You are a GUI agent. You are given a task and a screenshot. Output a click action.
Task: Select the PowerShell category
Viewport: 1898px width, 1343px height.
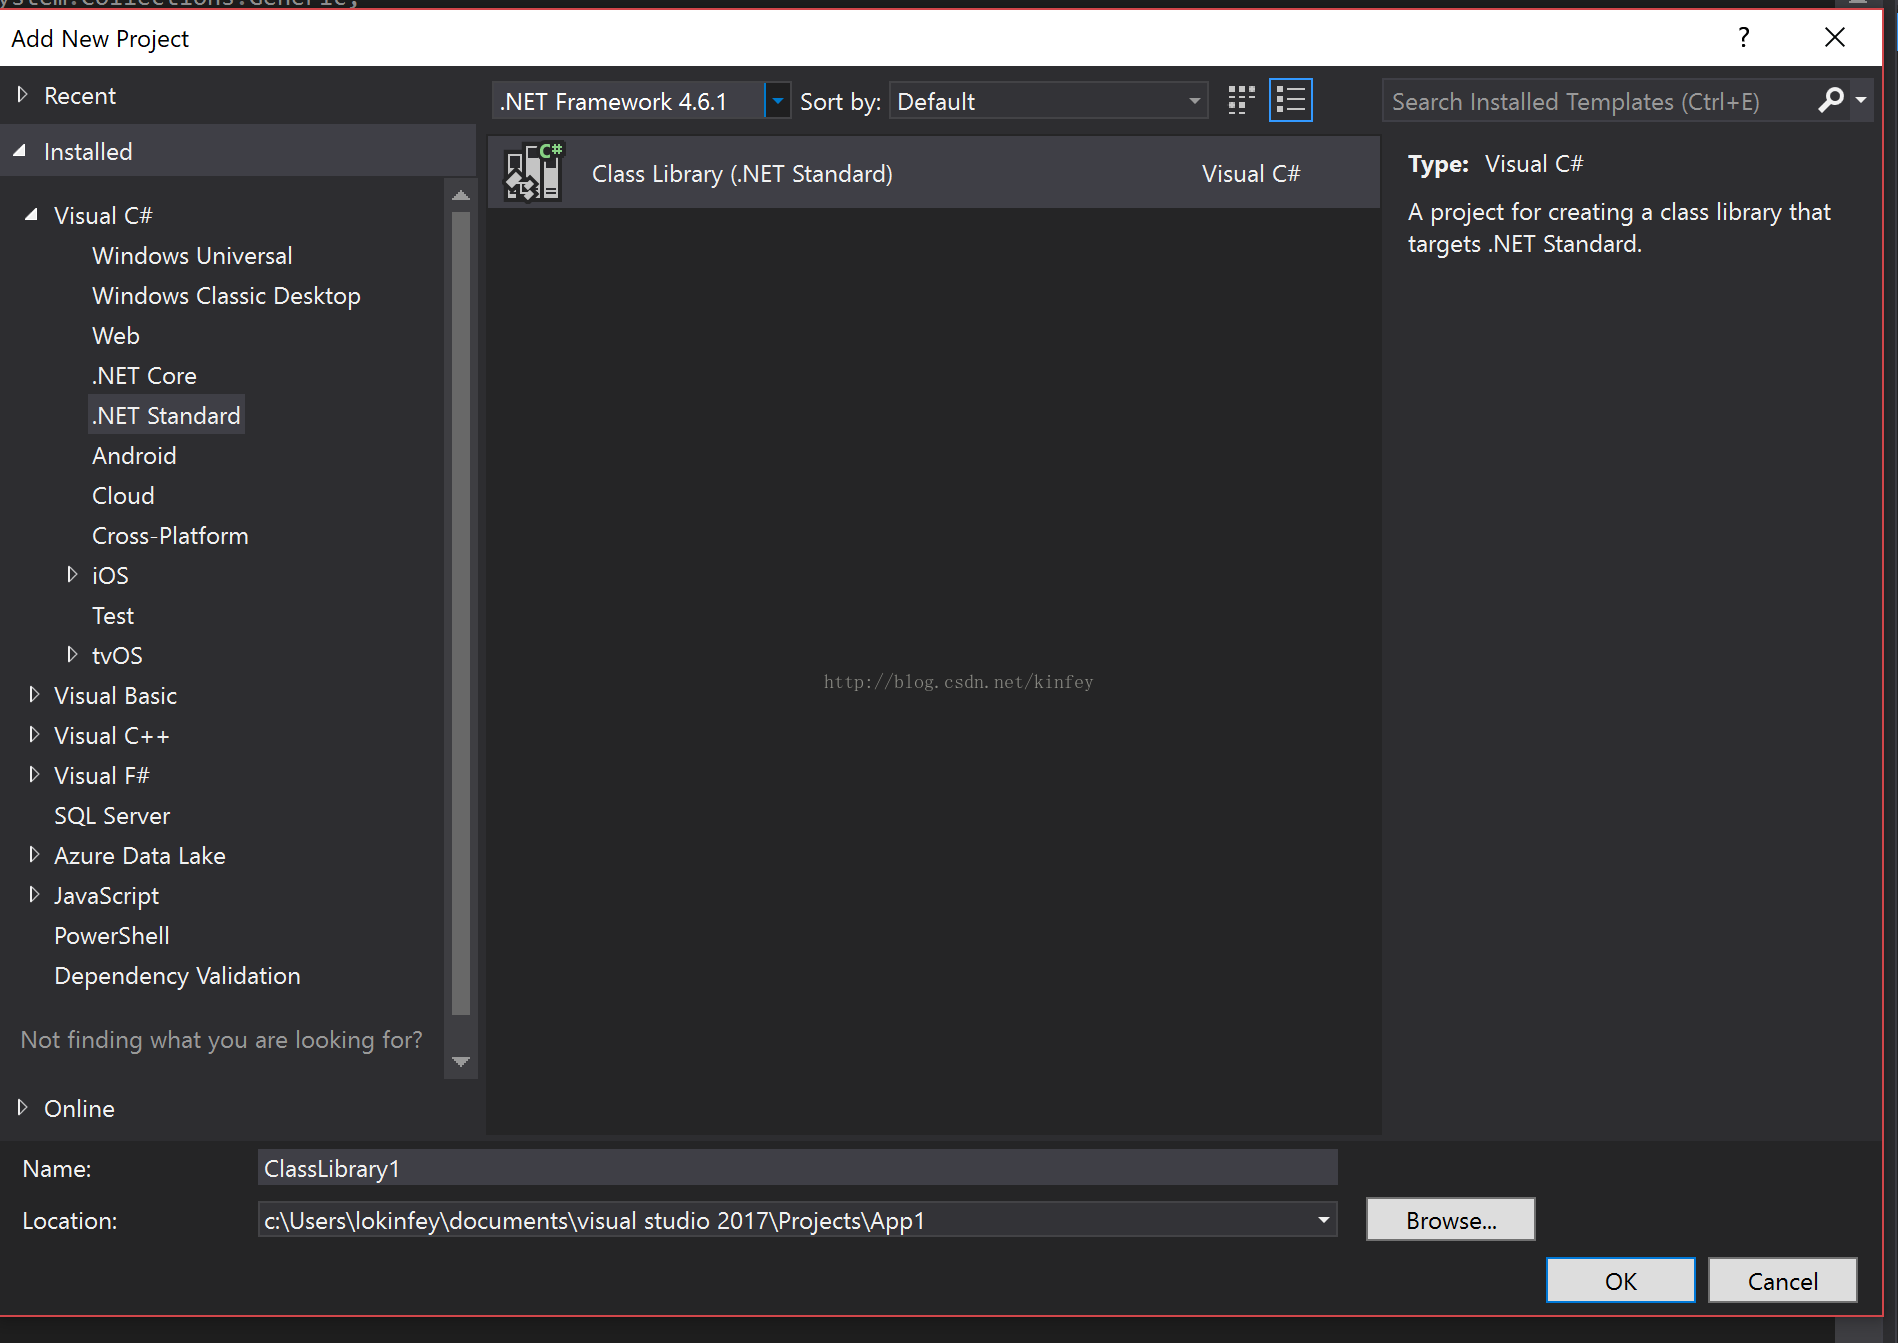[x=112, y=935]
